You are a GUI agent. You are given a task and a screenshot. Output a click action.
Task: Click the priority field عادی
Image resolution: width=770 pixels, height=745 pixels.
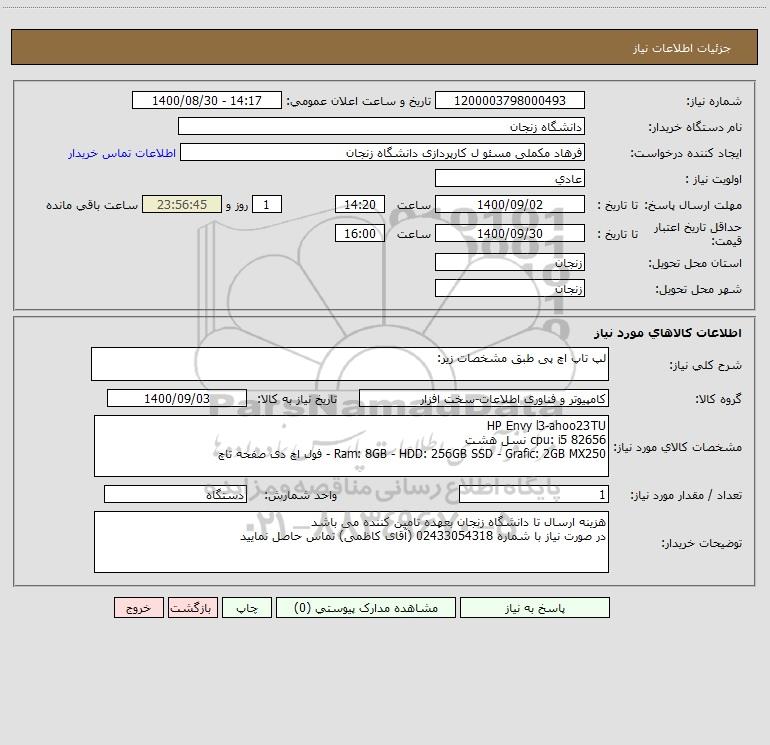point(510,178)
